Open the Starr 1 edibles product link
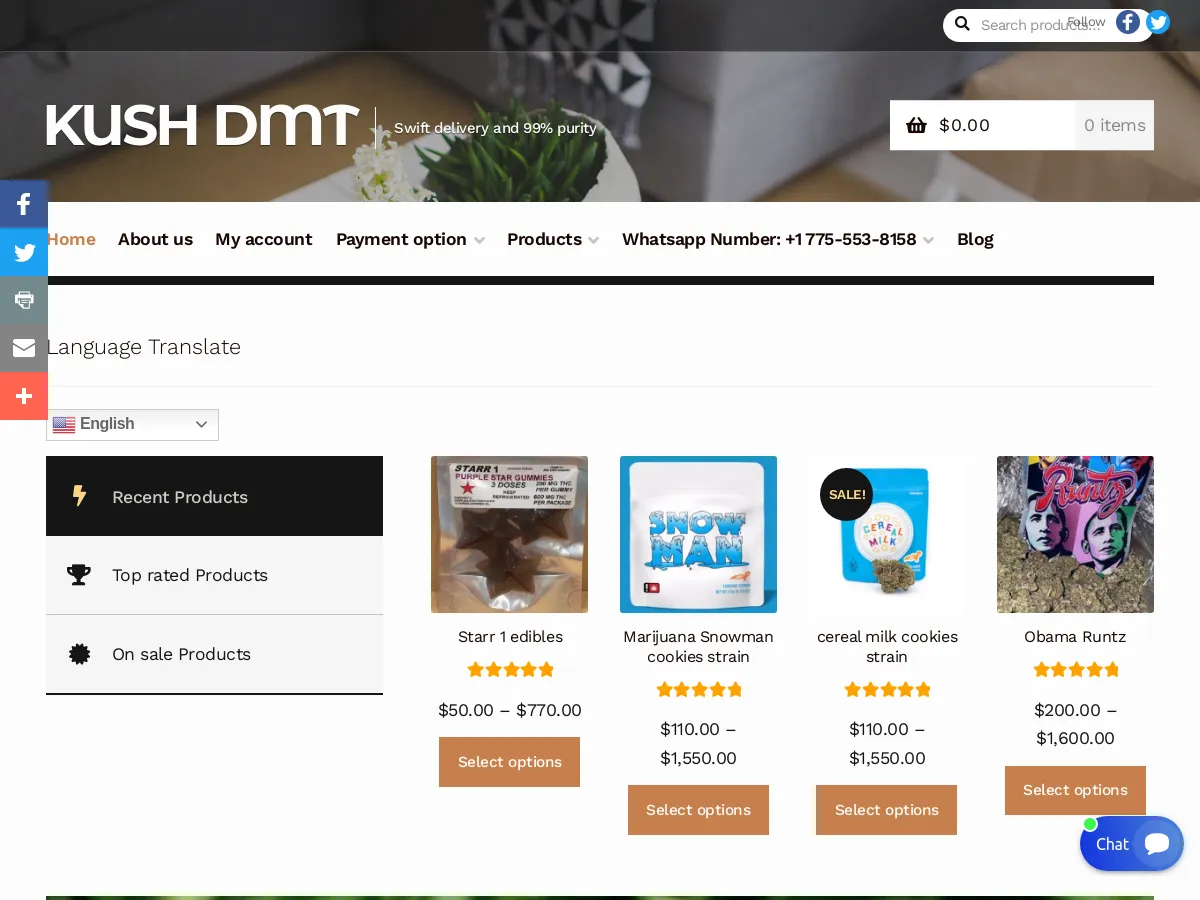The image size is (1200, 900). coord(510,636)
